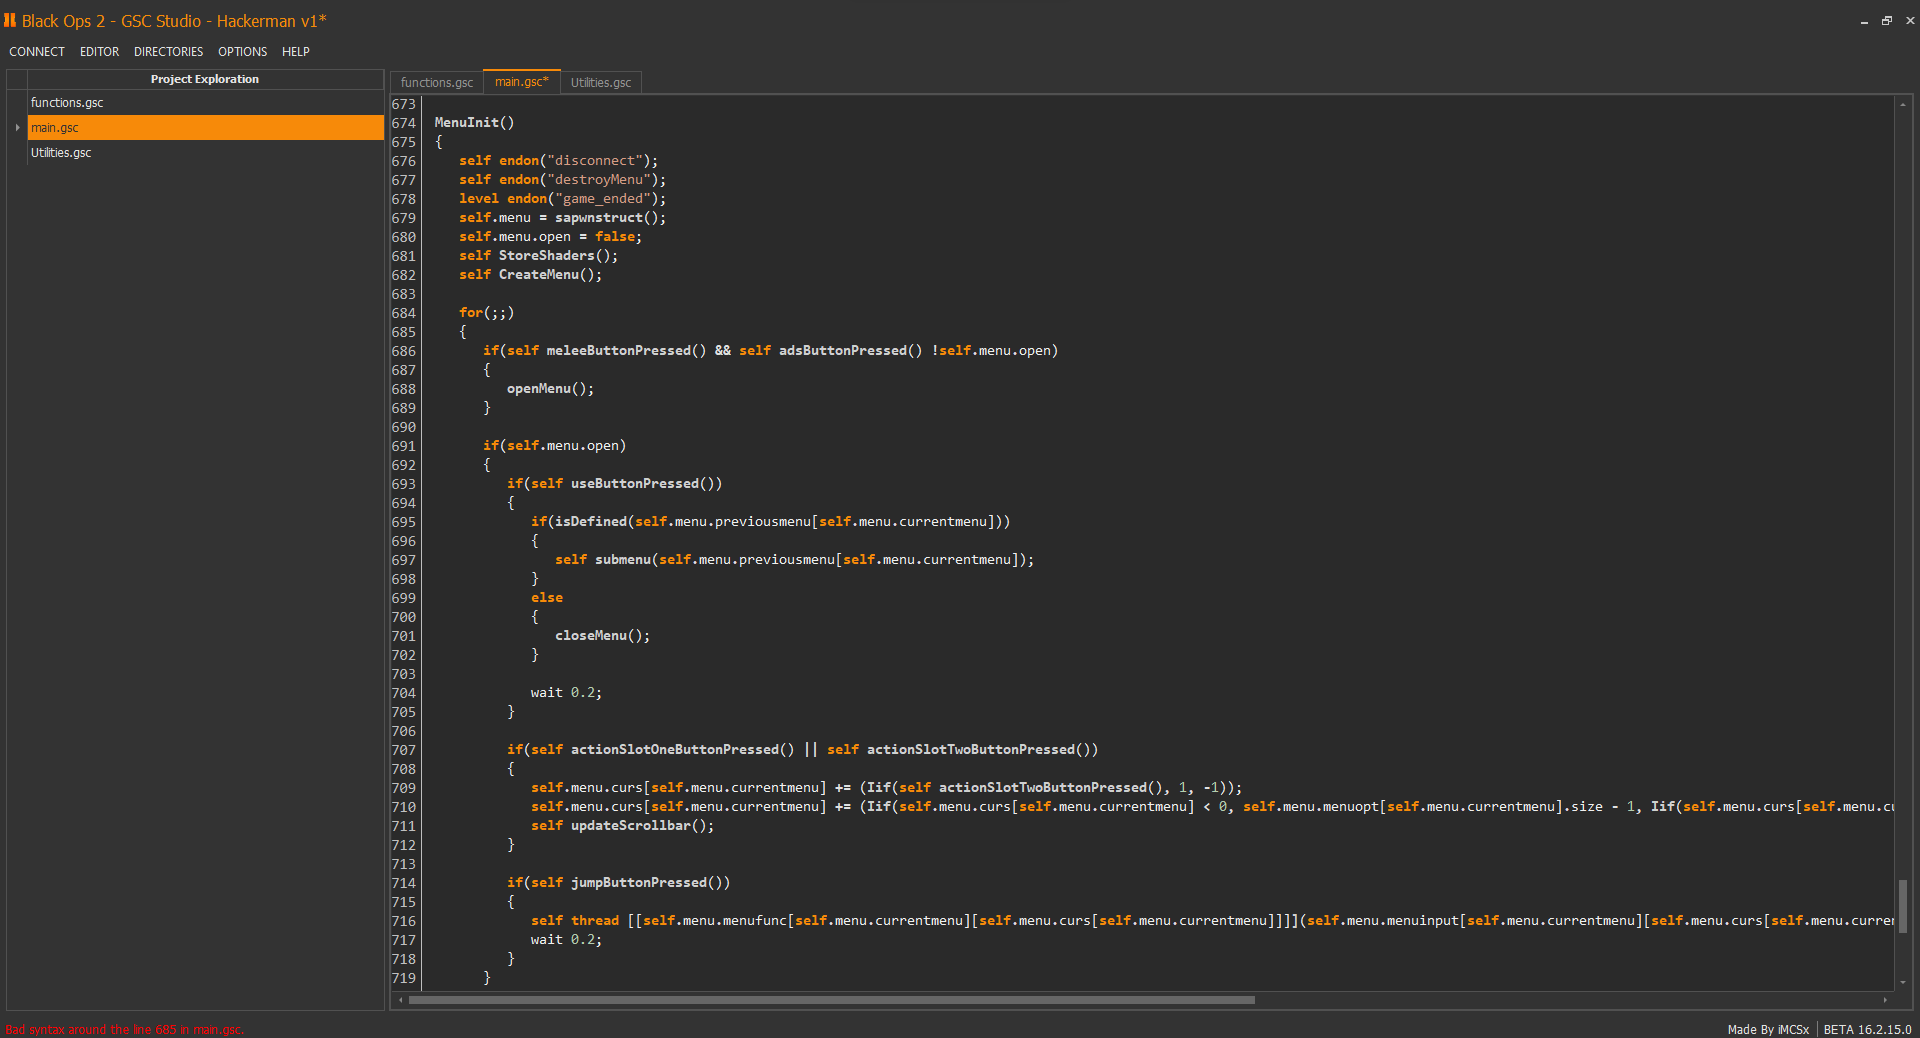Click the bad syntax error message in status bar

coord(125,1029)
